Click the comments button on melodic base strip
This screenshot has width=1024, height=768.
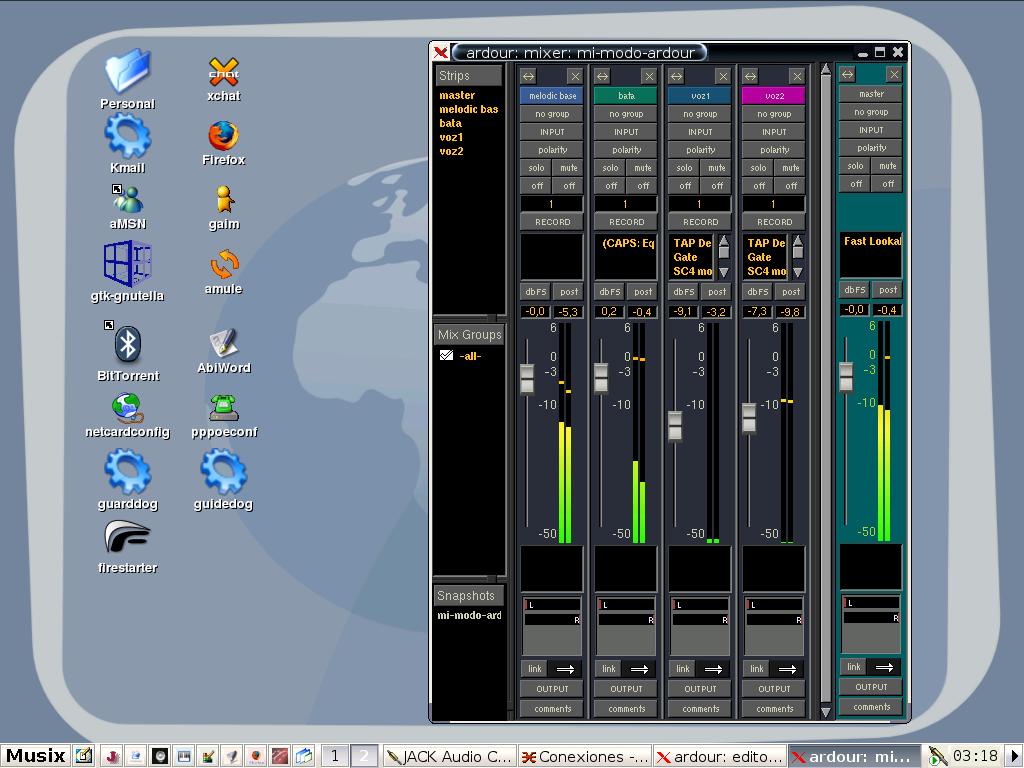pos(552,709)
